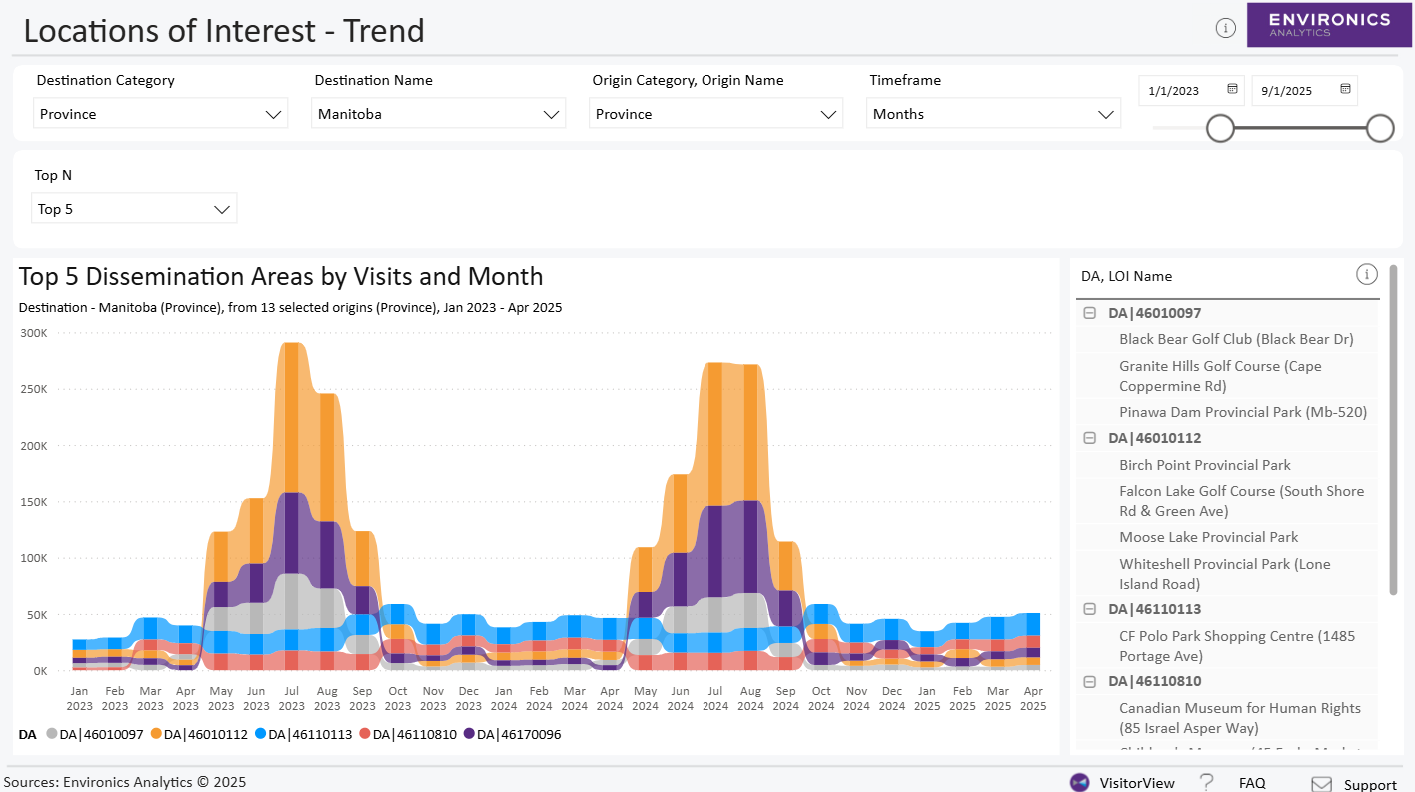1415x792 pixels.
Task: Open the Top N dropdown
Action: pos(133,208)
